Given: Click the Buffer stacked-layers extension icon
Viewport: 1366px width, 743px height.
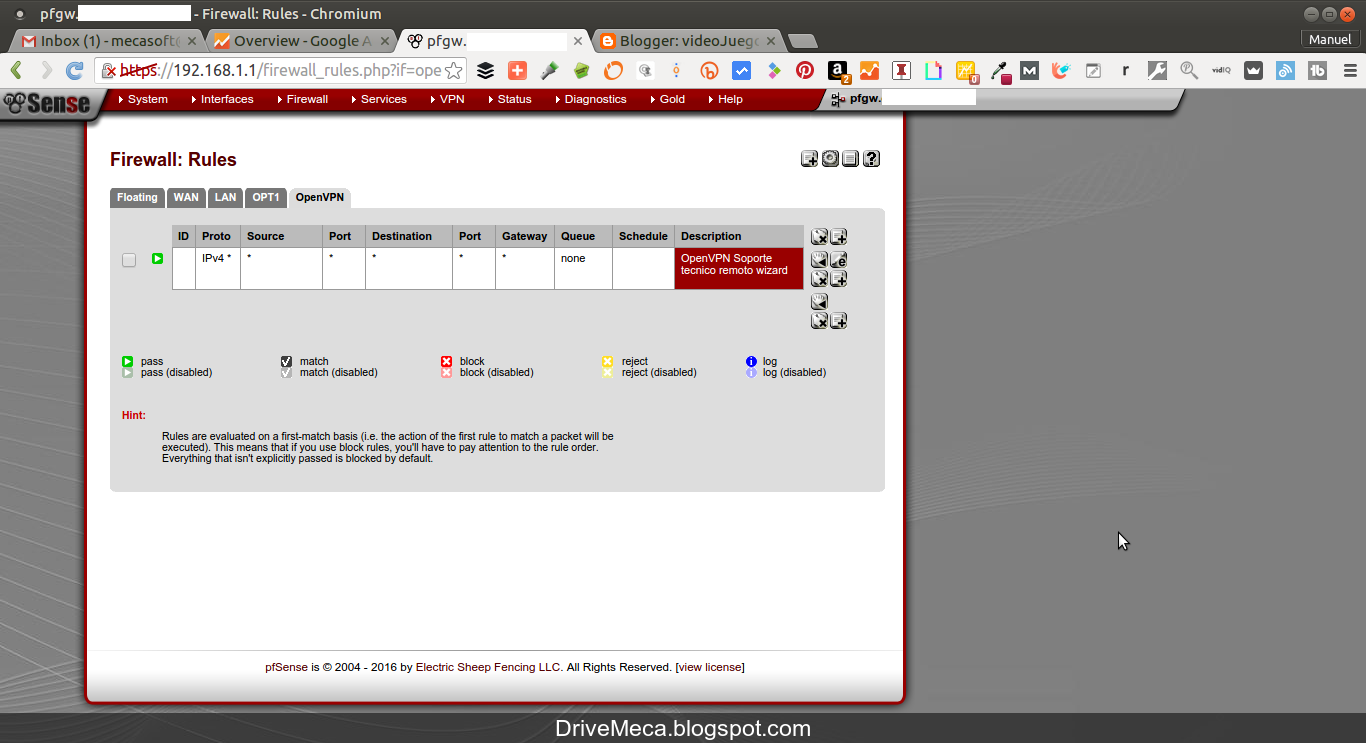Looking at the screenshot, I should pyautogui.click(x=485, y=70).
